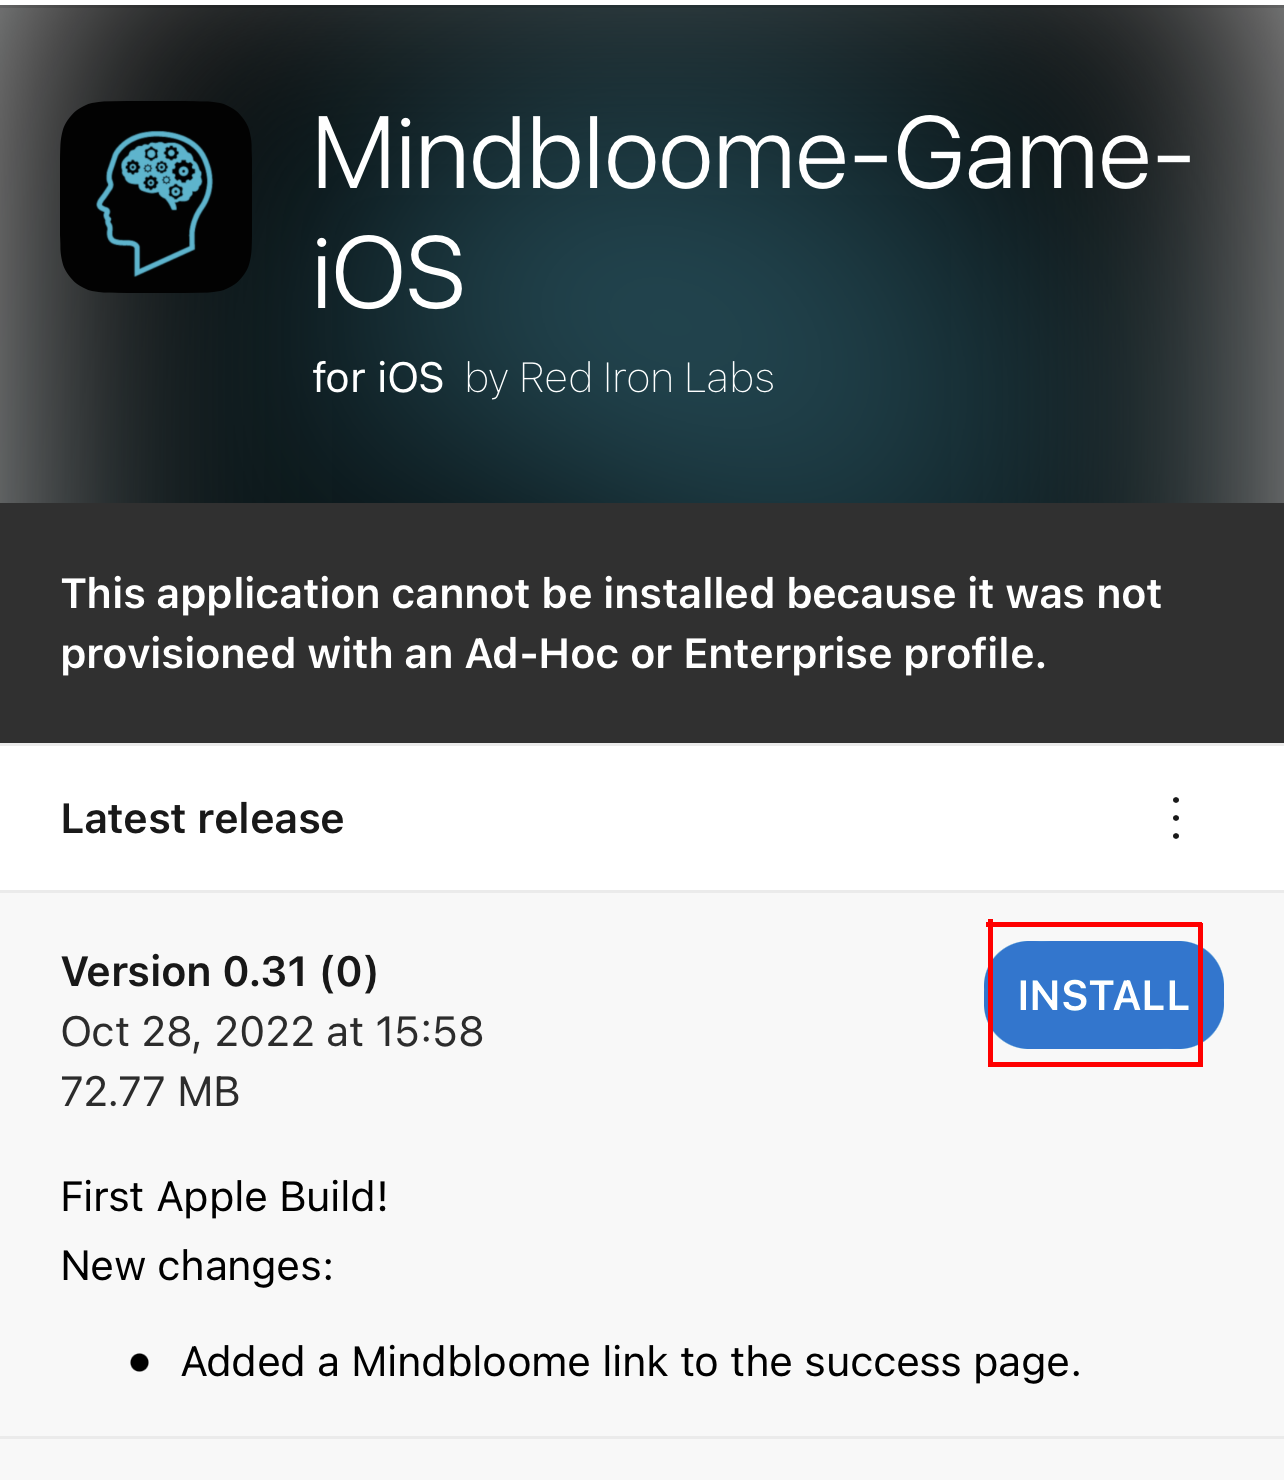Select the 'New changes:' text line
Image resolution: width=1284 pixels, height=1480 pixels.
(197, 1266)
